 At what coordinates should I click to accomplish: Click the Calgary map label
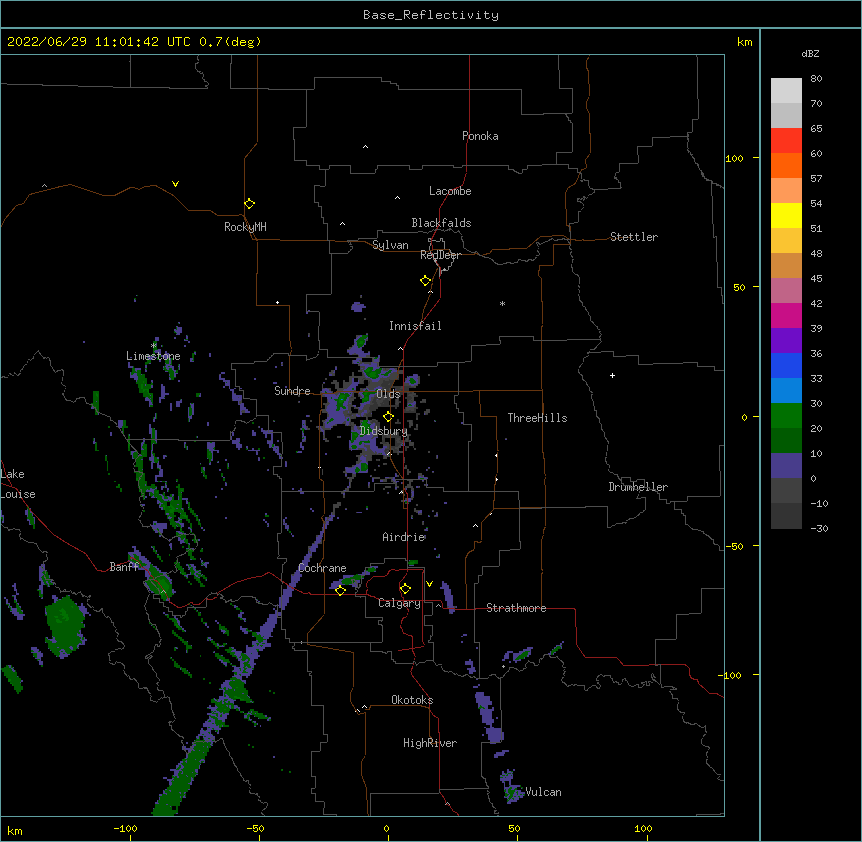(x=400, y=603)
